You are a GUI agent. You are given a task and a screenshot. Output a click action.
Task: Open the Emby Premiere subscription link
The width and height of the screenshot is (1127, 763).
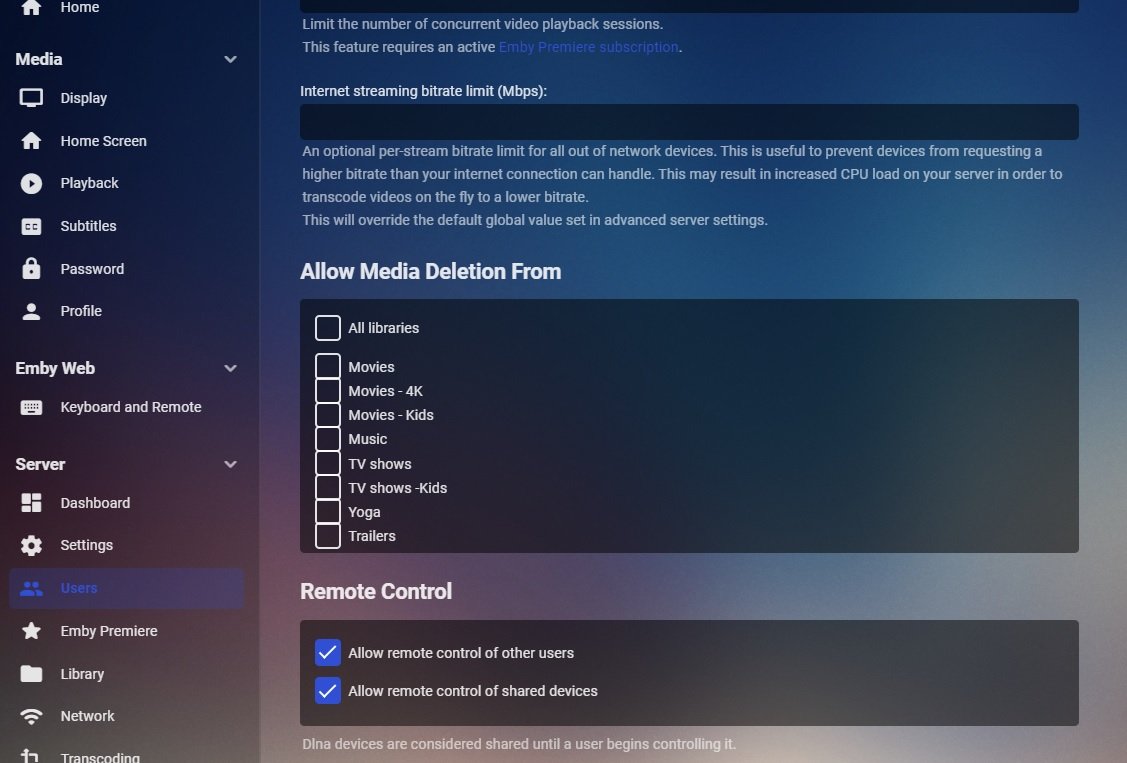[588, 47]
